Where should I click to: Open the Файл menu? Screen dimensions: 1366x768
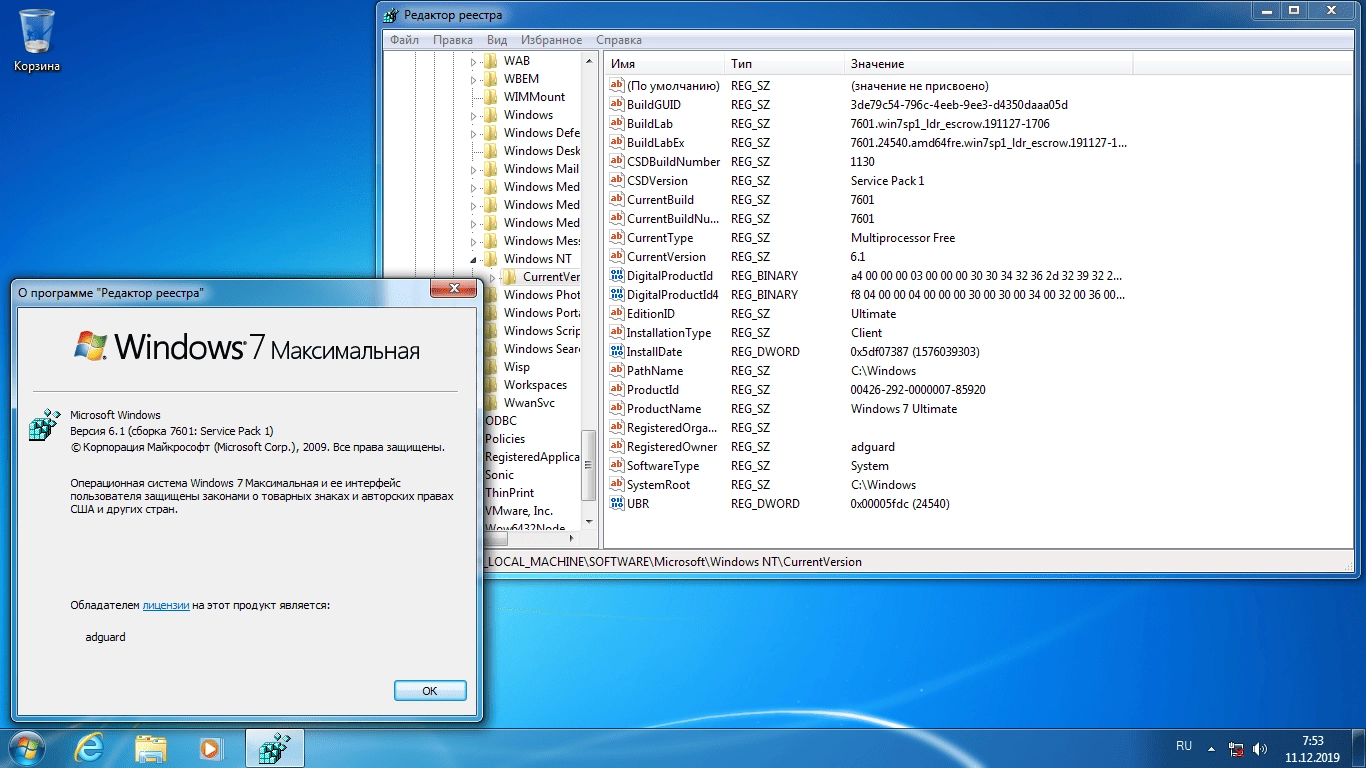pos(405,40)
